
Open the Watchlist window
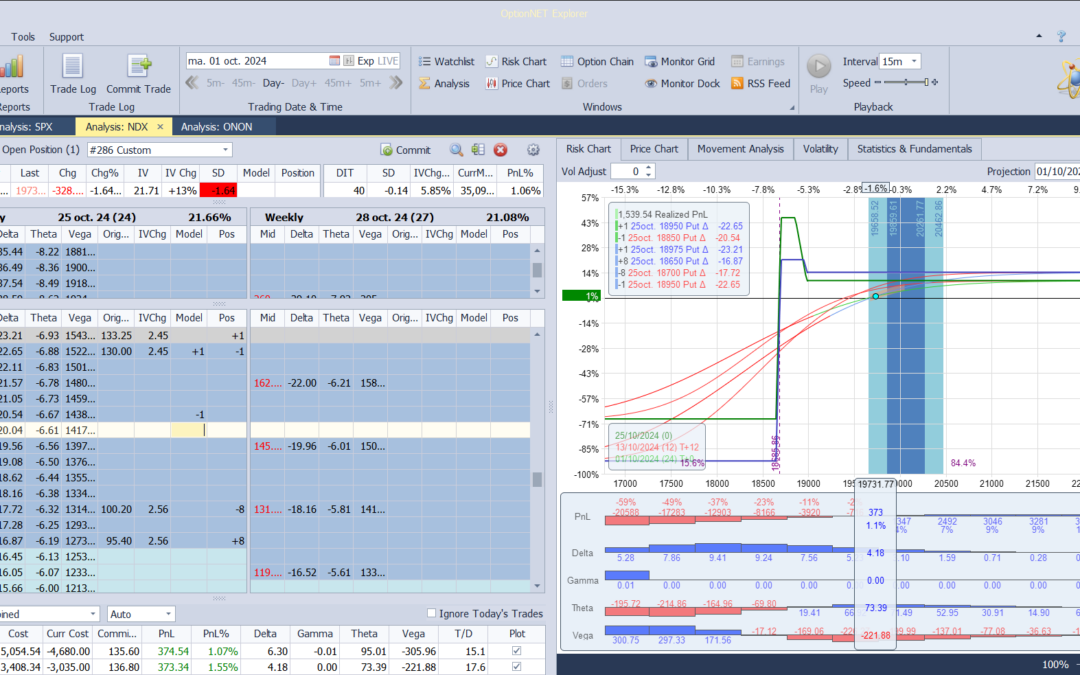(x=446, y=61)
